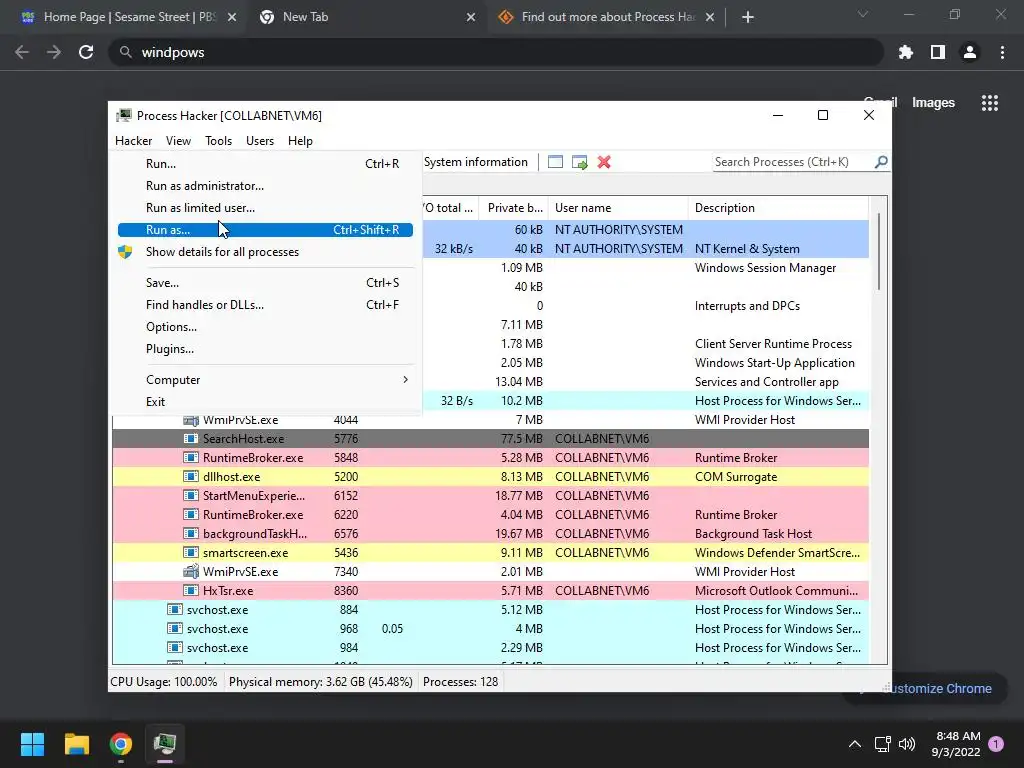
Task: Click the find window and thread icon
Action: [579, 162]
